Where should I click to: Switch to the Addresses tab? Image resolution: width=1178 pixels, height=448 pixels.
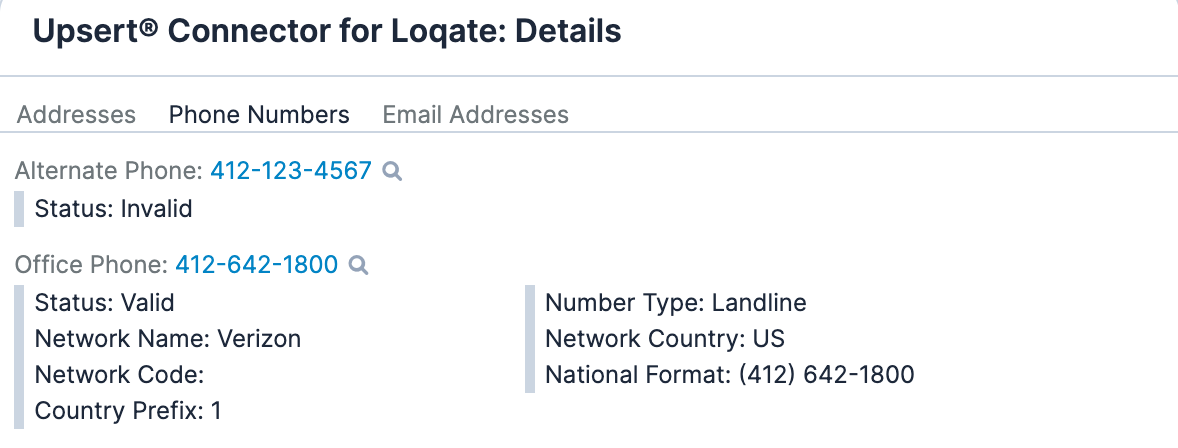[x=77, y=115]
